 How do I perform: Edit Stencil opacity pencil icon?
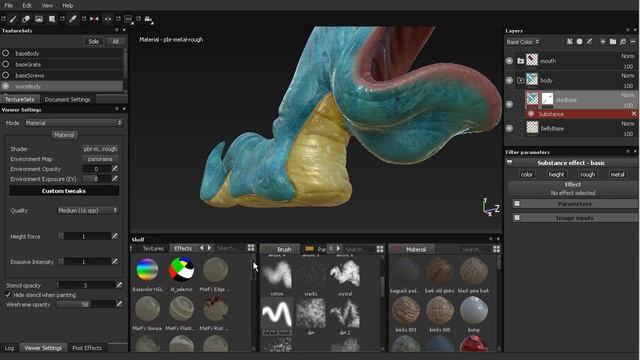coord(119,285)
